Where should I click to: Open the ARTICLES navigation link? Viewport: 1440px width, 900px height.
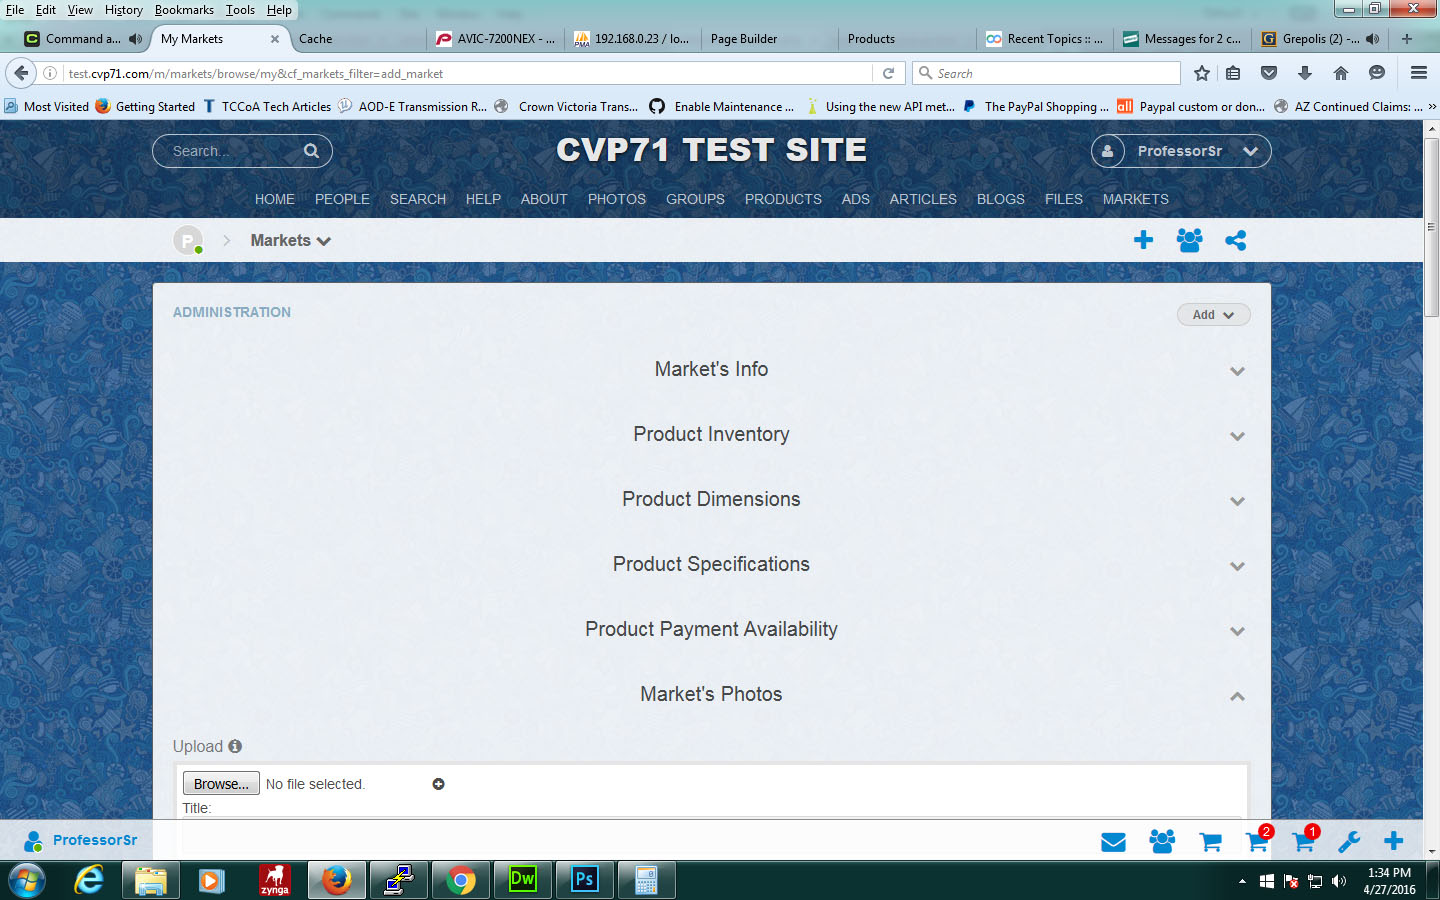923,199
